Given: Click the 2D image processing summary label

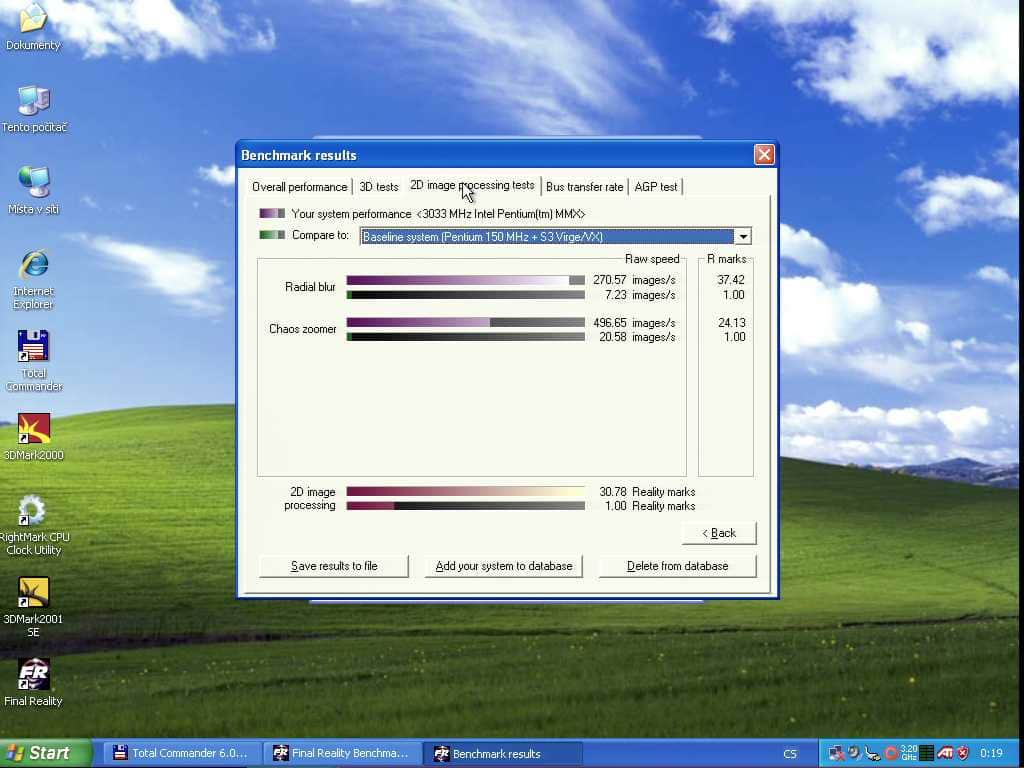Looking at the screenshot, I should pyautogui.click(x=312, y=499).
